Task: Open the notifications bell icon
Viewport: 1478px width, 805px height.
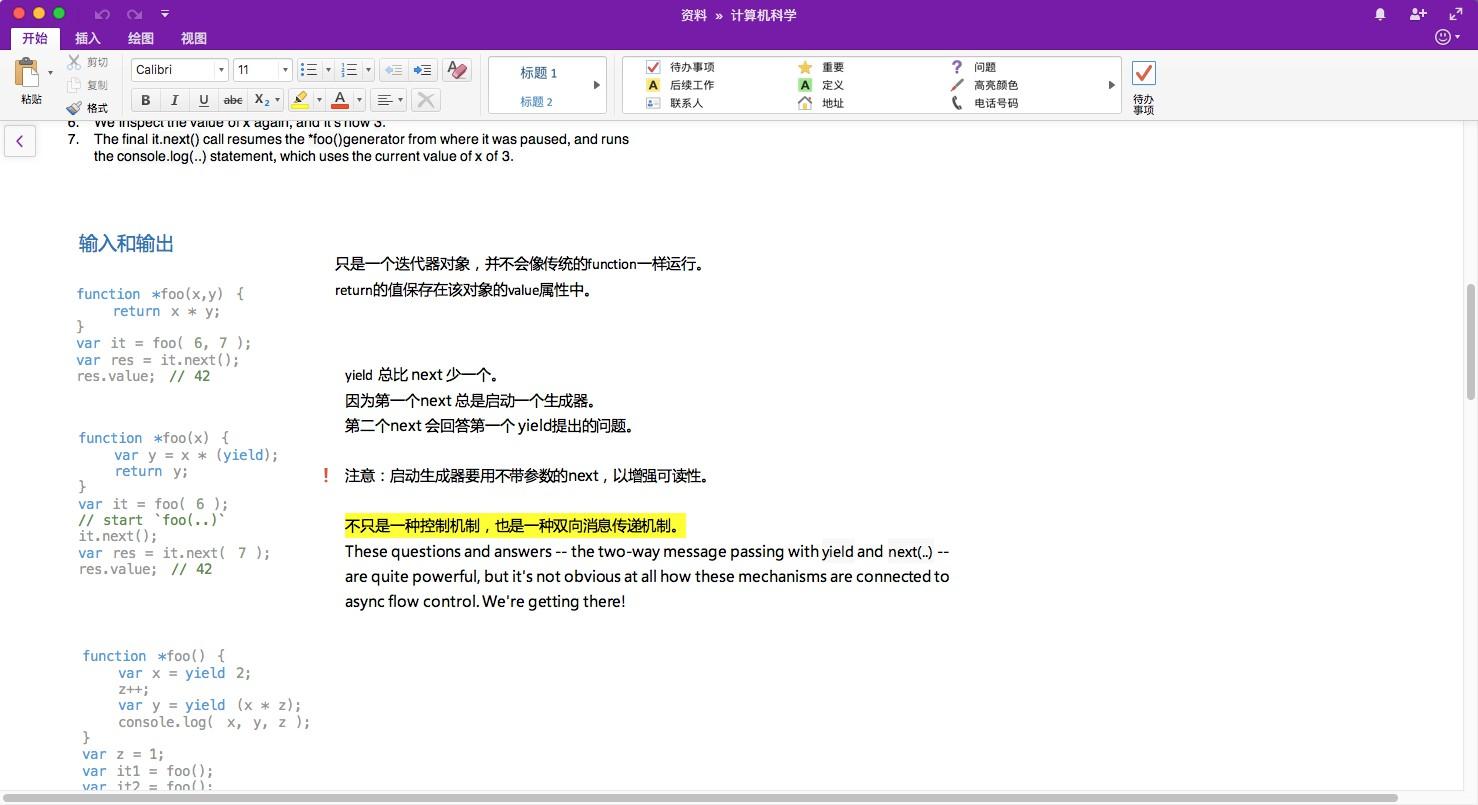Action: click(x=1379, y=15)
